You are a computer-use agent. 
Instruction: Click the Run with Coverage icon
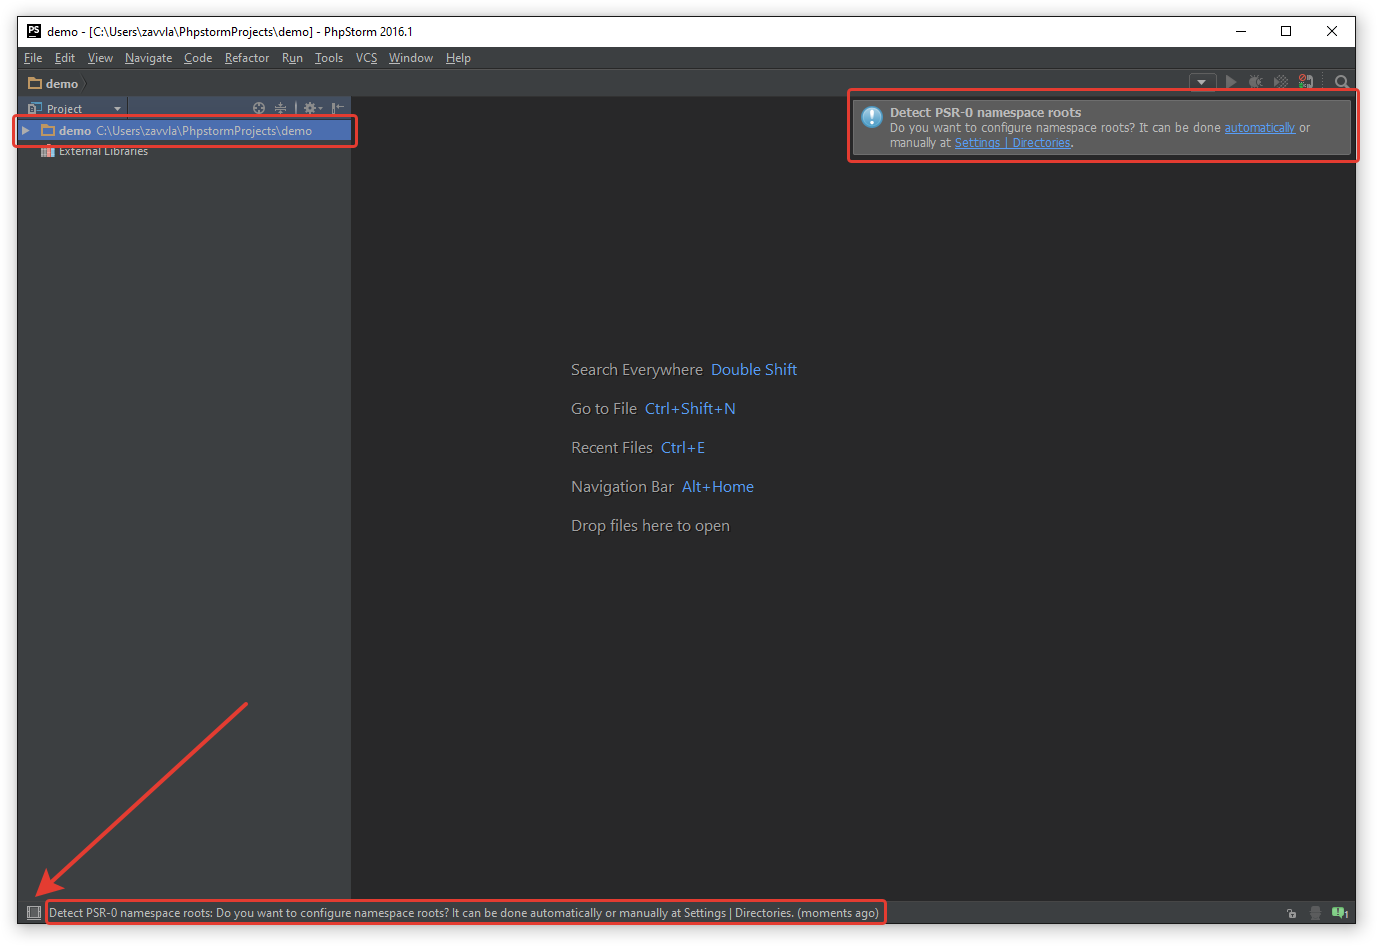[1280, 82]
